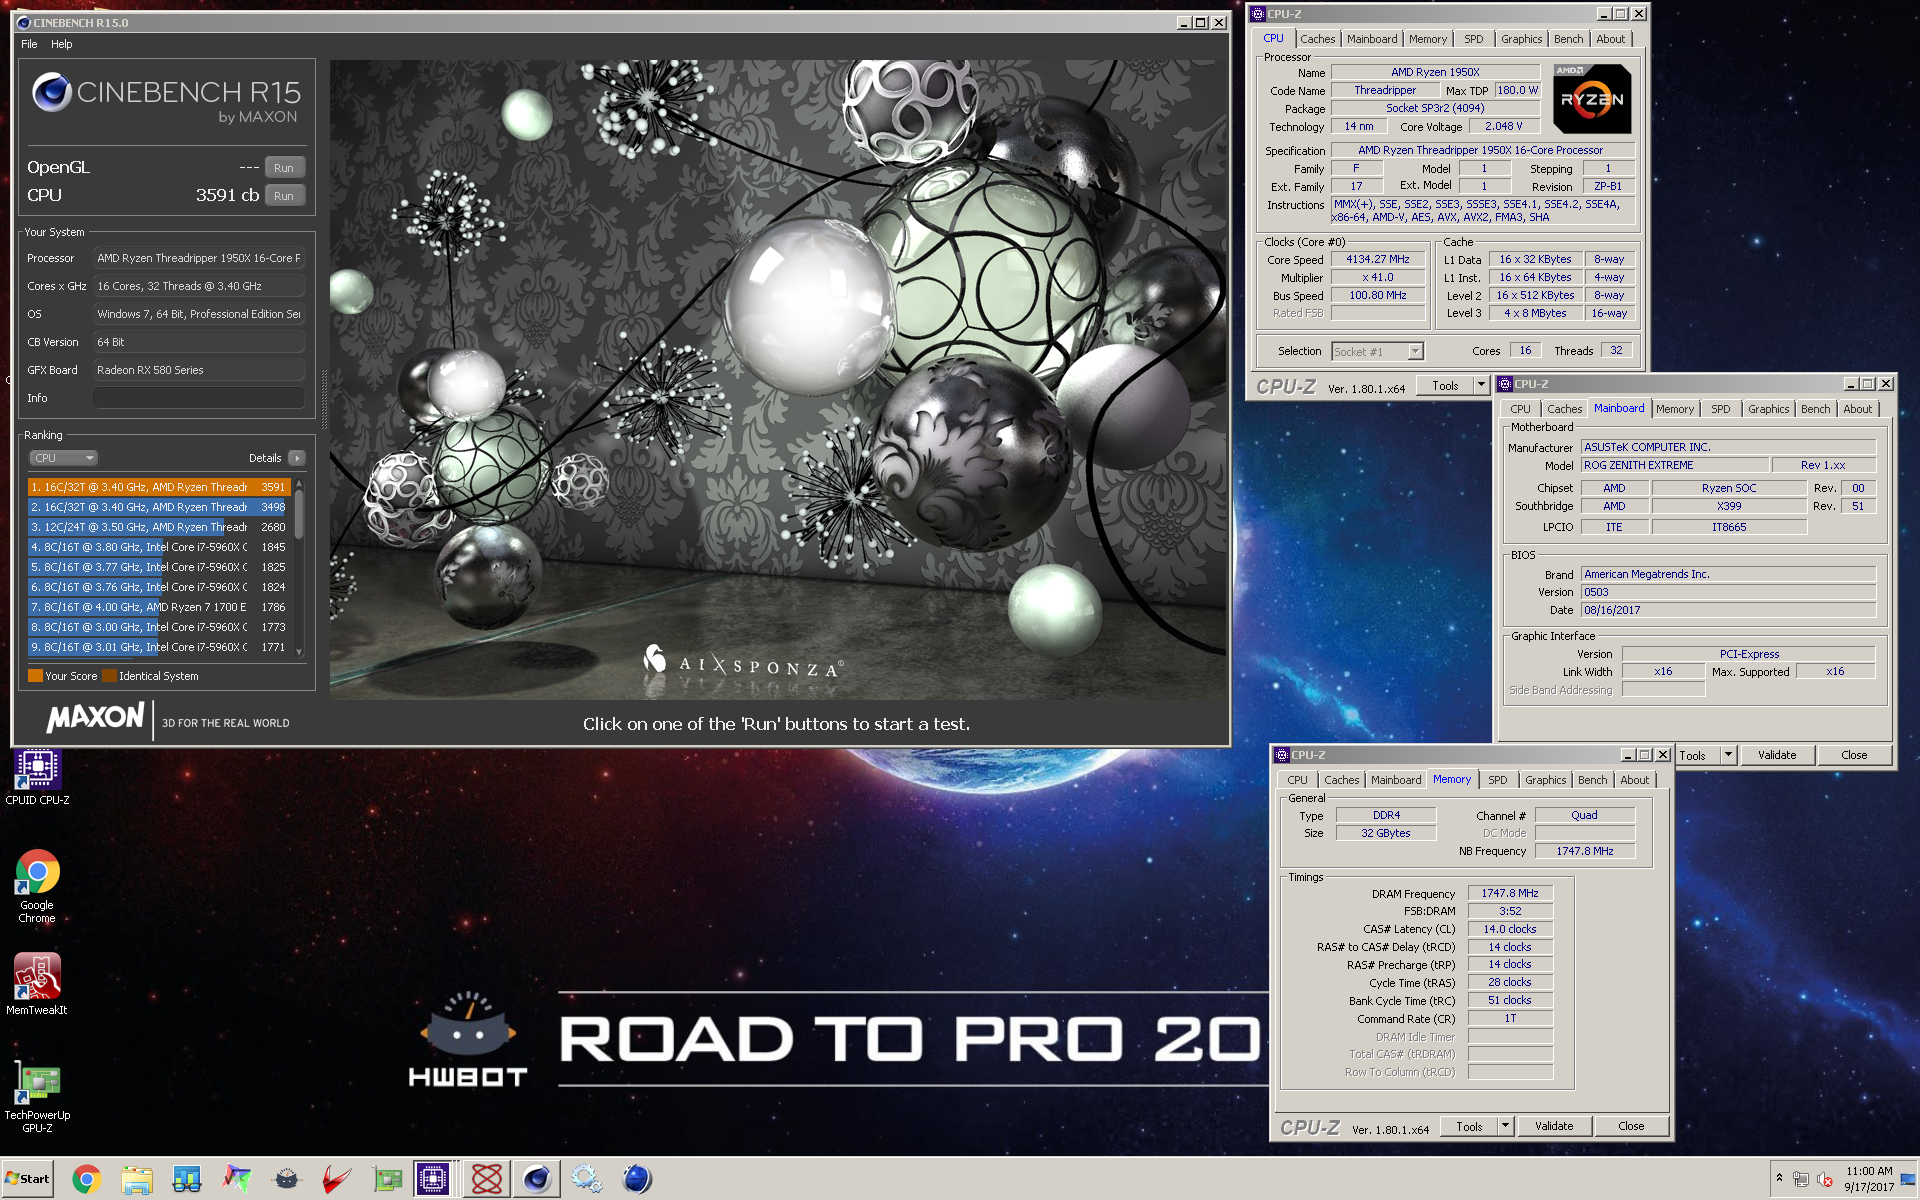The width and height of the screenshot is (1920, 1200).
Task: Click the ROG ZENITH EXTREME model field
Action: 1674,465
